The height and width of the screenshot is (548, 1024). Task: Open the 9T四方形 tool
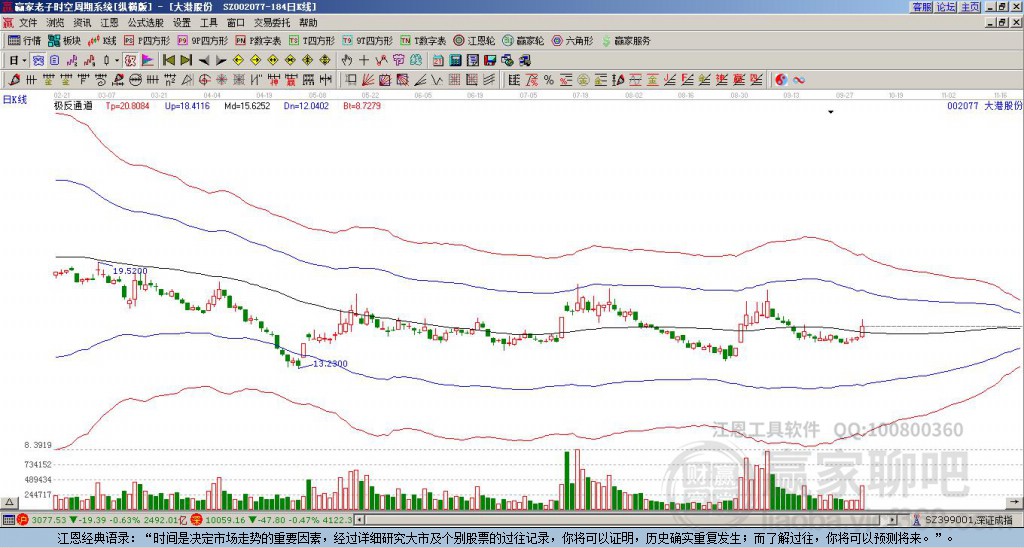368,40
